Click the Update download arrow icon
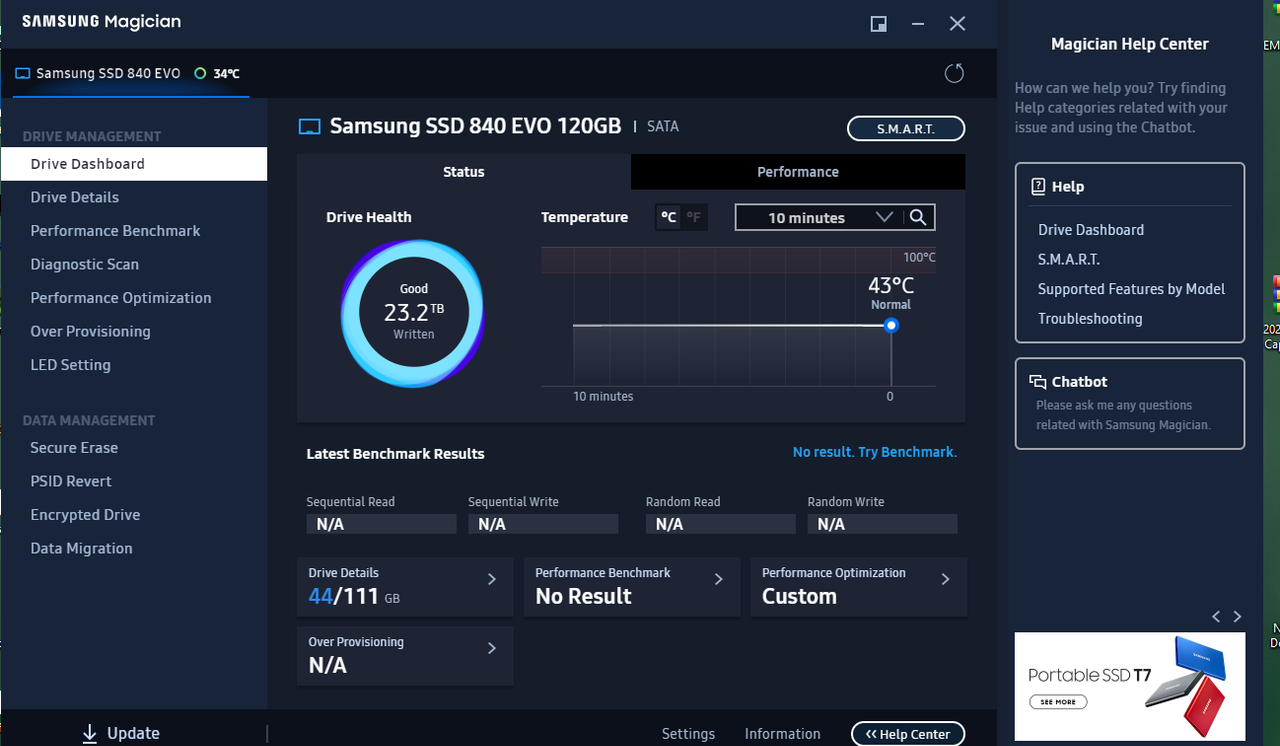The height and width of the screenshot is (746, 1280). click(90, 734)
